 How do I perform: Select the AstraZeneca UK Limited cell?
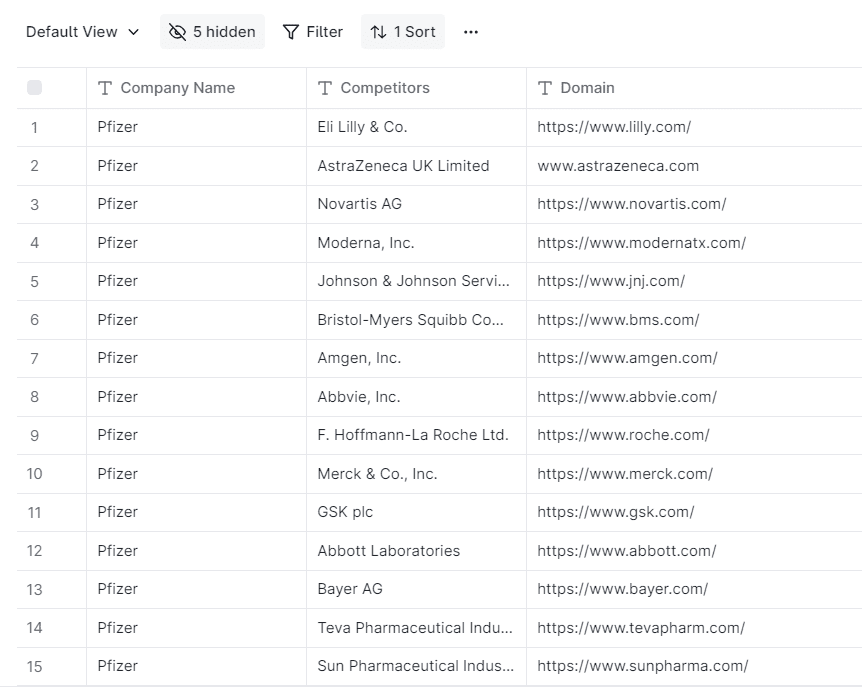[416, 166]
